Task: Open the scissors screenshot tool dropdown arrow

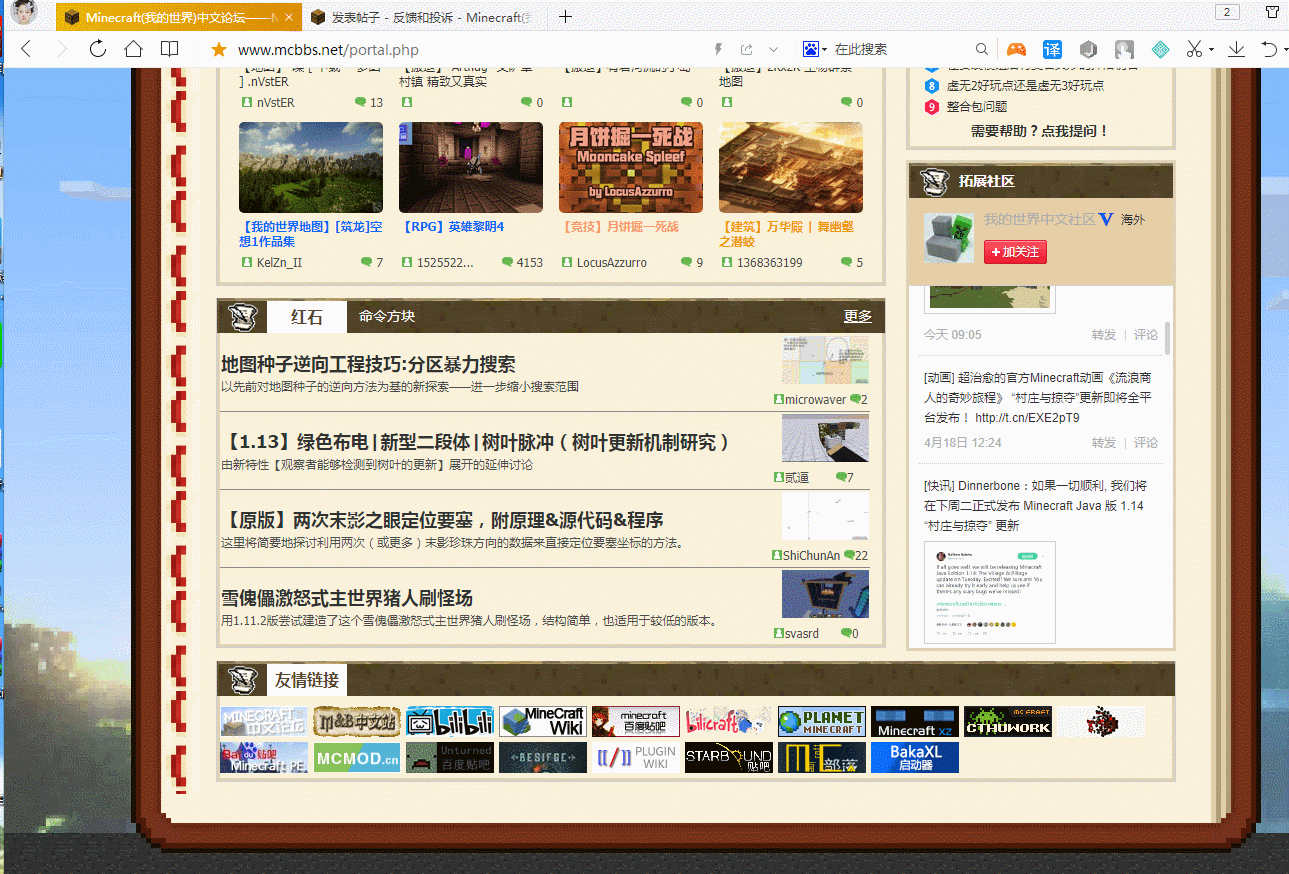Action: (x=1211, y=50)
